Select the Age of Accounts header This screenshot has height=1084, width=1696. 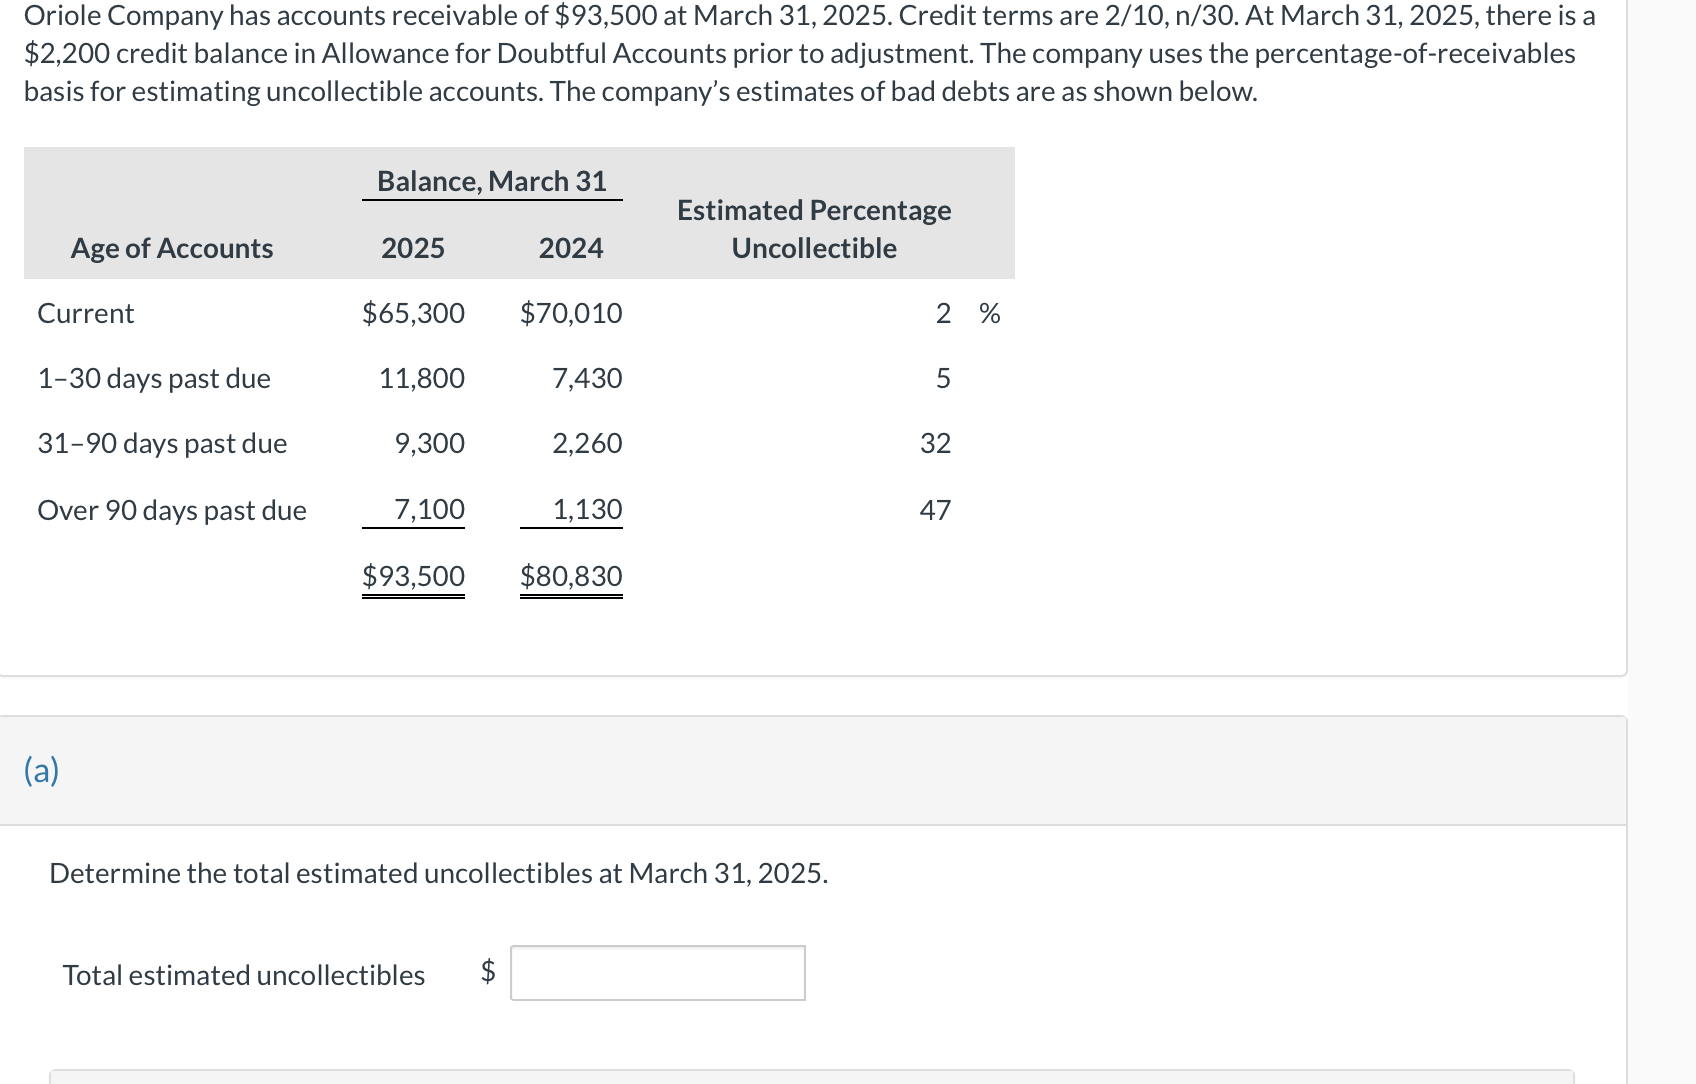click(x=171, y=248)
